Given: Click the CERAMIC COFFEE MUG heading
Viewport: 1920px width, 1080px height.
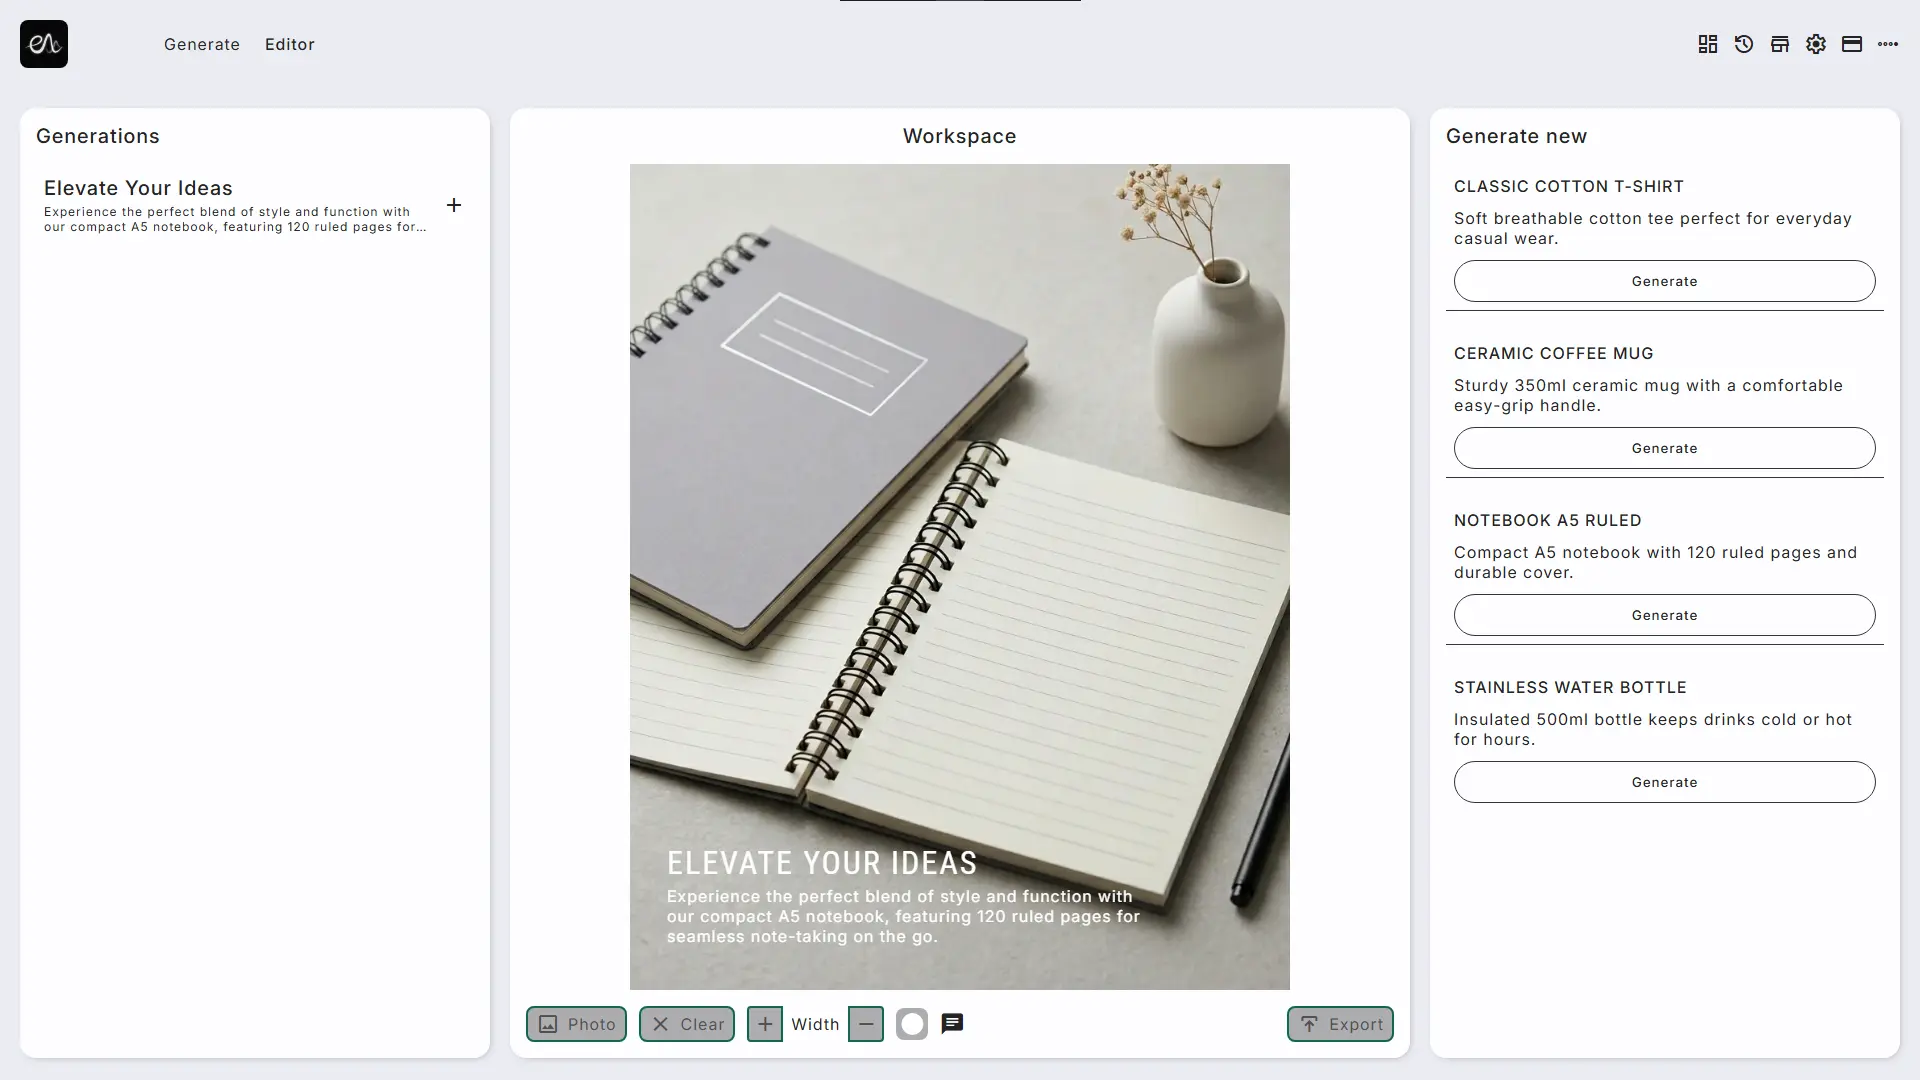Looking at the screenshot, I should pos(1554,353).
